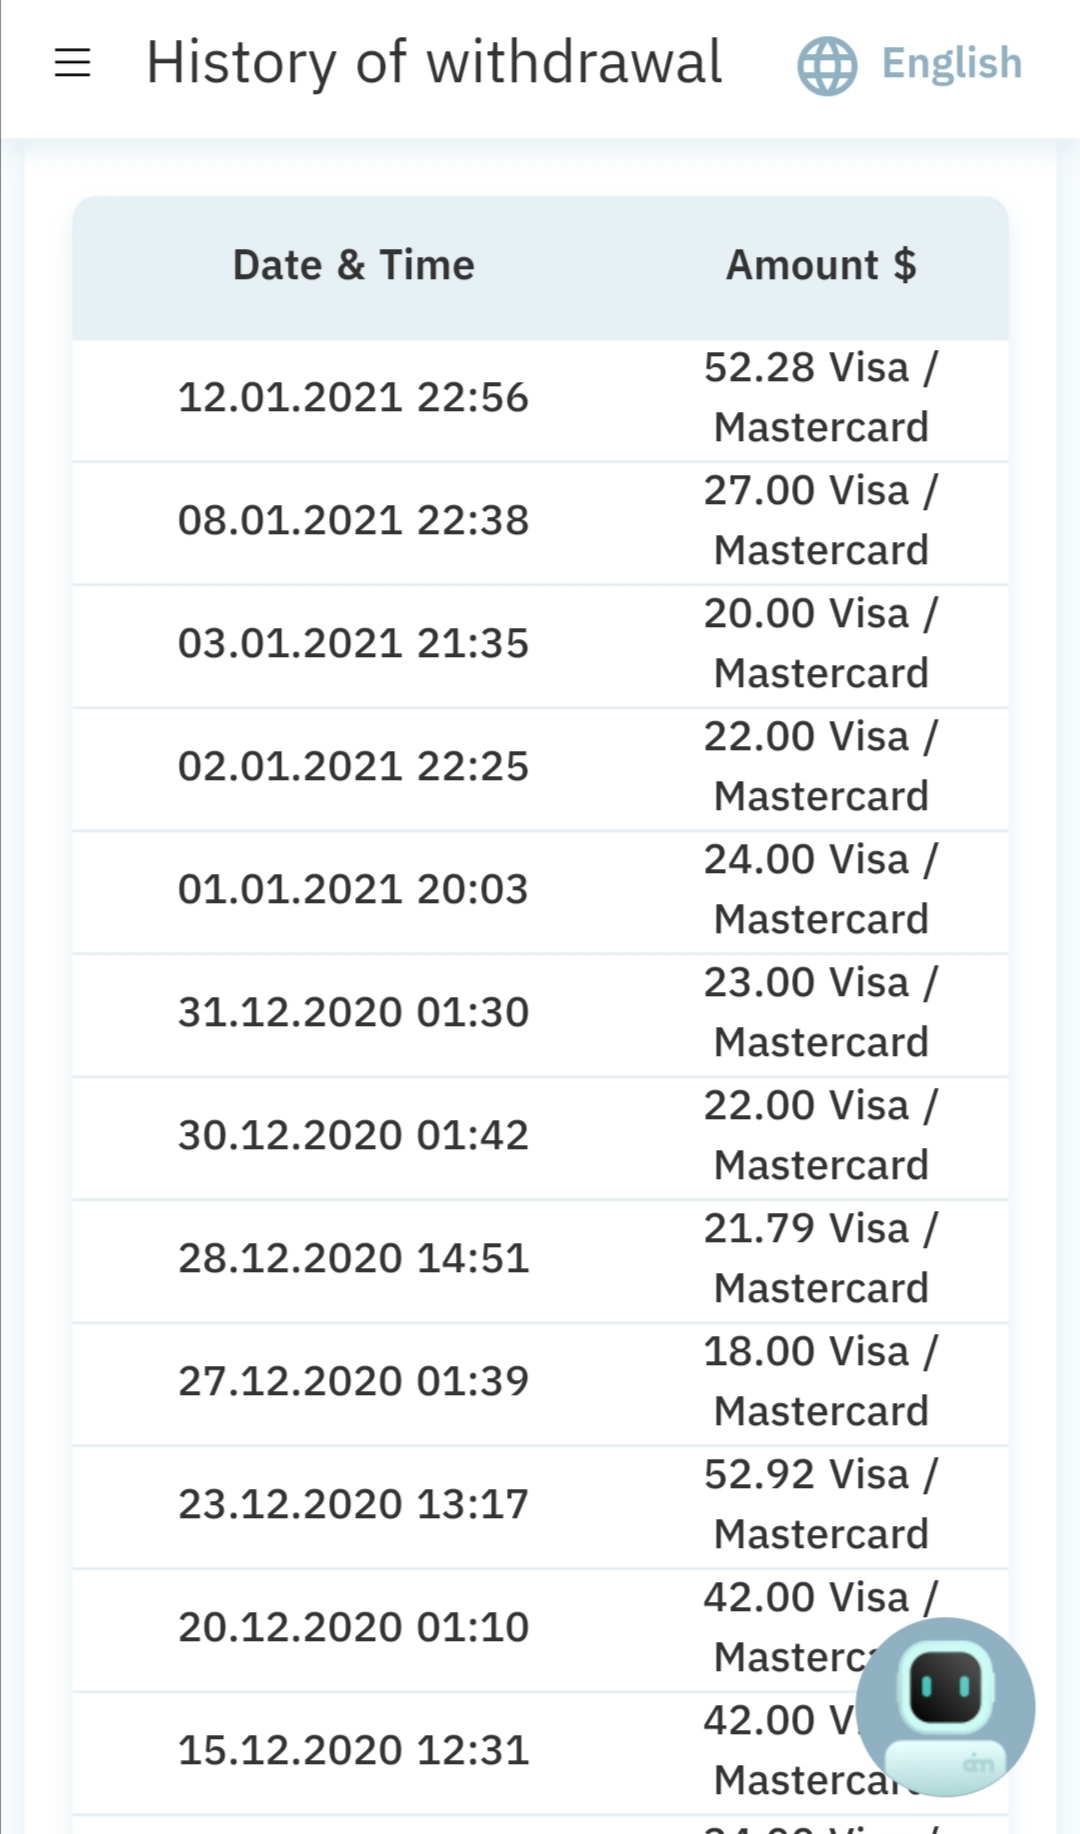Click the Amount $ column header
This screenshot has width=1080, height=1834.
coord(820,266)
